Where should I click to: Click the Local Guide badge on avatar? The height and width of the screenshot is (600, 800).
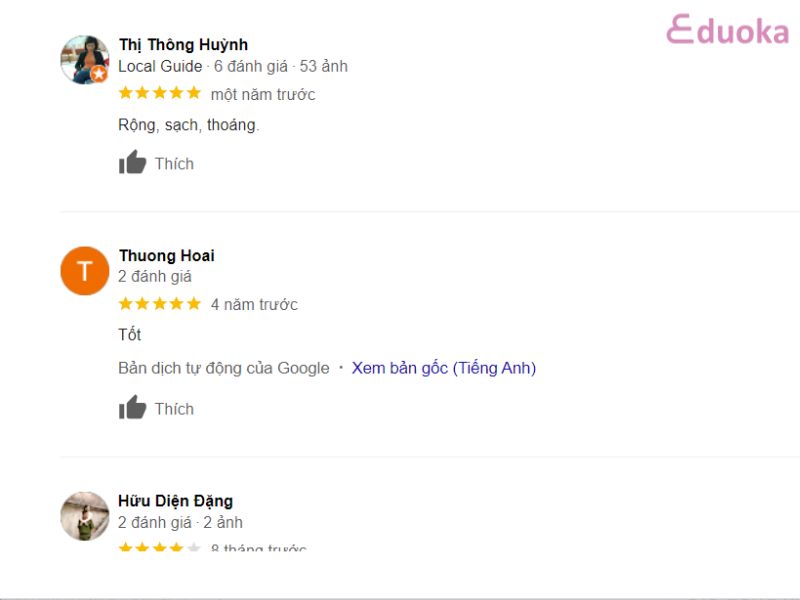tap(99, 74)
